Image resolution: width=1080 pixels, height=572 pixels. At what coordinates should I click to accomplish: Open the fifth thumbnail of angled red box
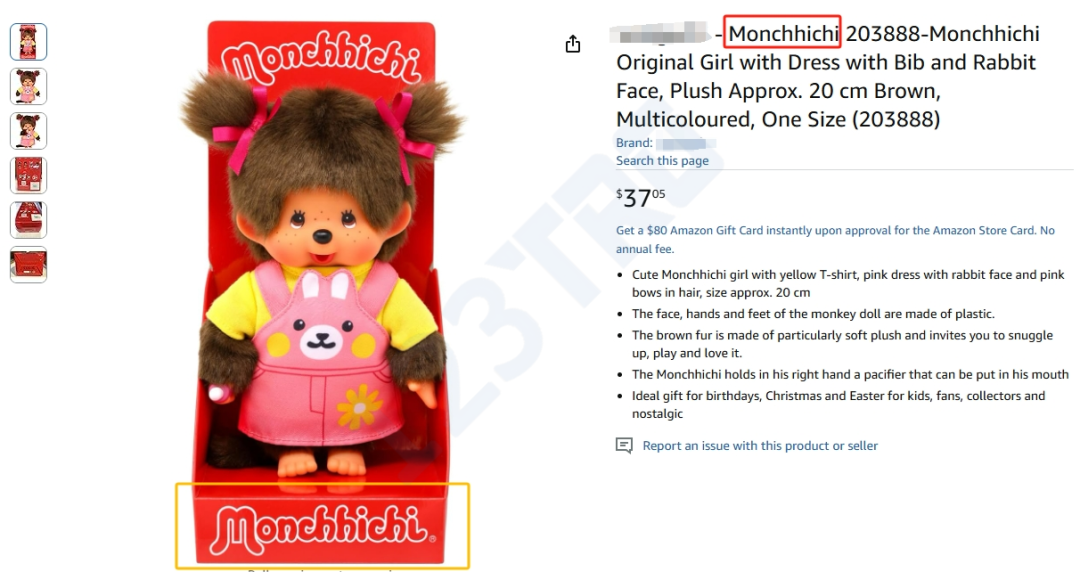click(x=28, y=220)
